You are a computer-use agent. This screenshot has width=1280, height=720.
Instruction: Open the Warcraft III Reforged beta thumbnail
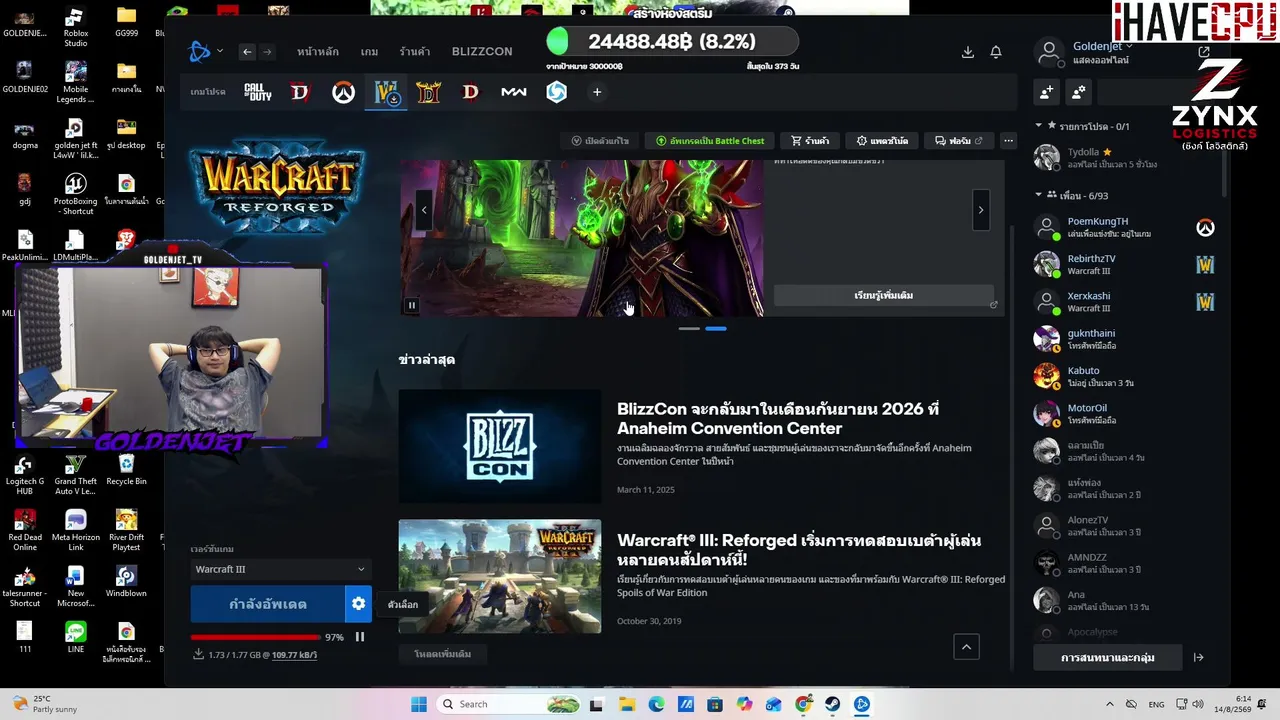(x=500, y=576)
